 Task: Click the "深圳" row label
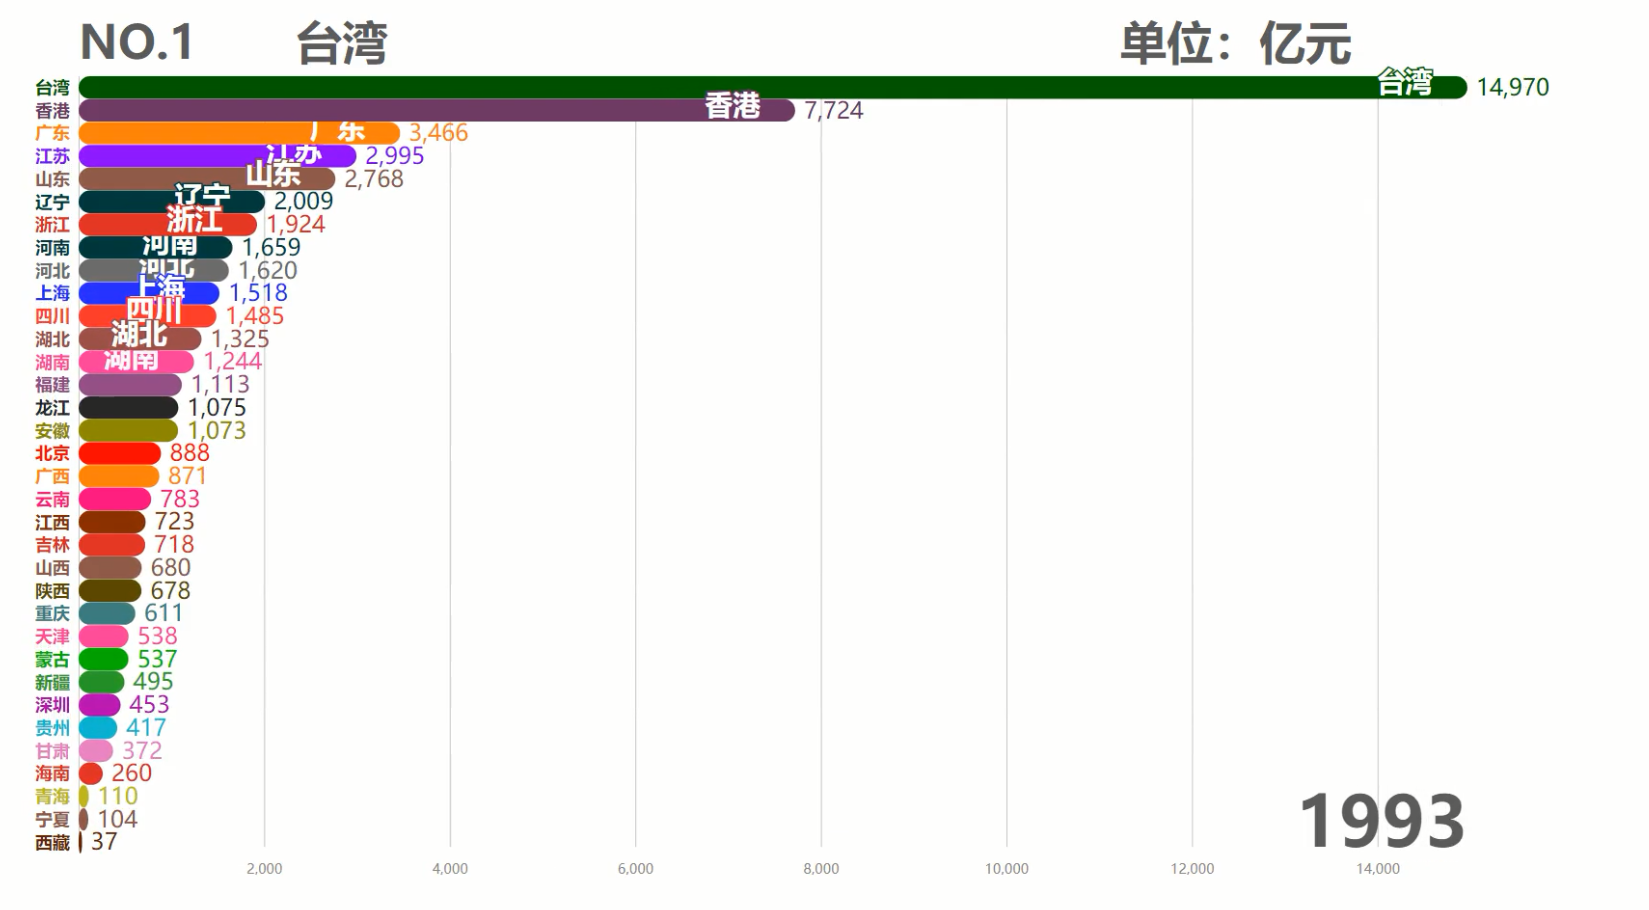(x=53, y=705)
